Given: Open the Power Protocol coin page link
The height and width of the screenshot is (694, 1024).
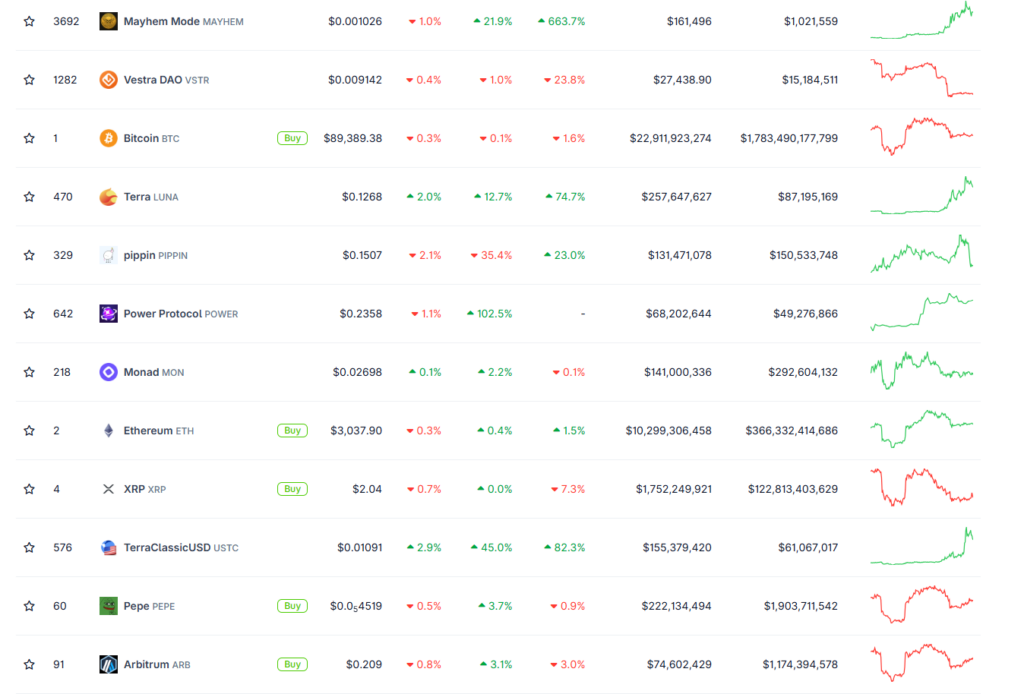Looking at the screenshot, I should coord(162,314).
